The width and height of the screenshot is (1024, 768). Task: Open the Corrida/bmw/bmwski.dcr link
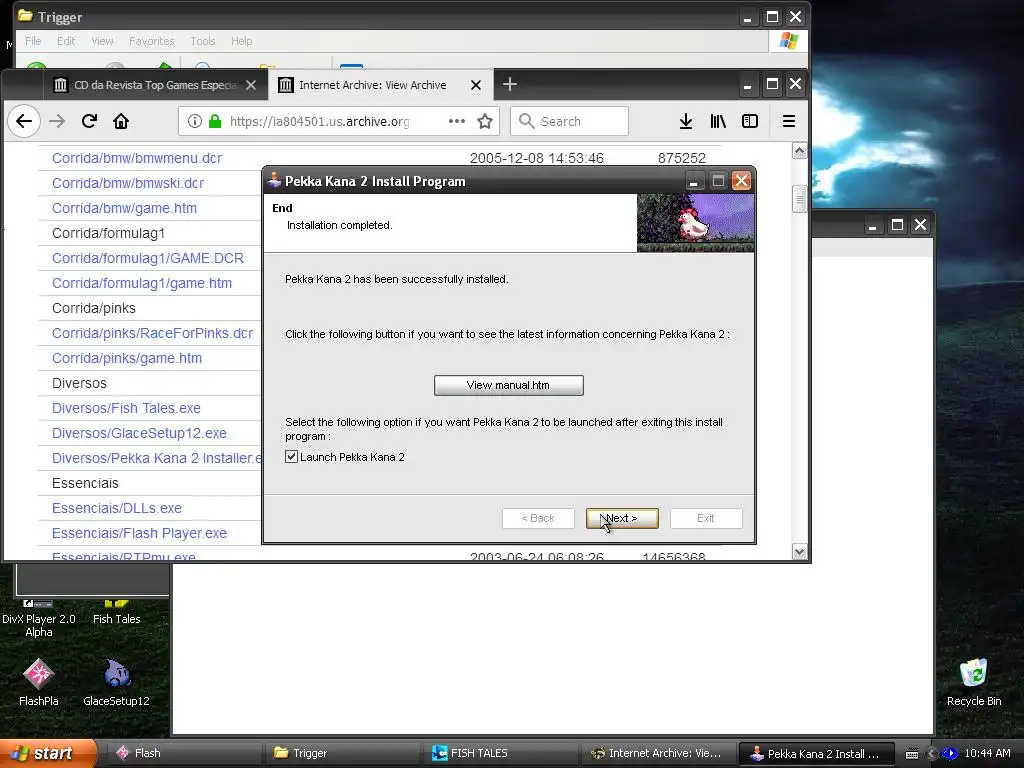click(128, 184)
